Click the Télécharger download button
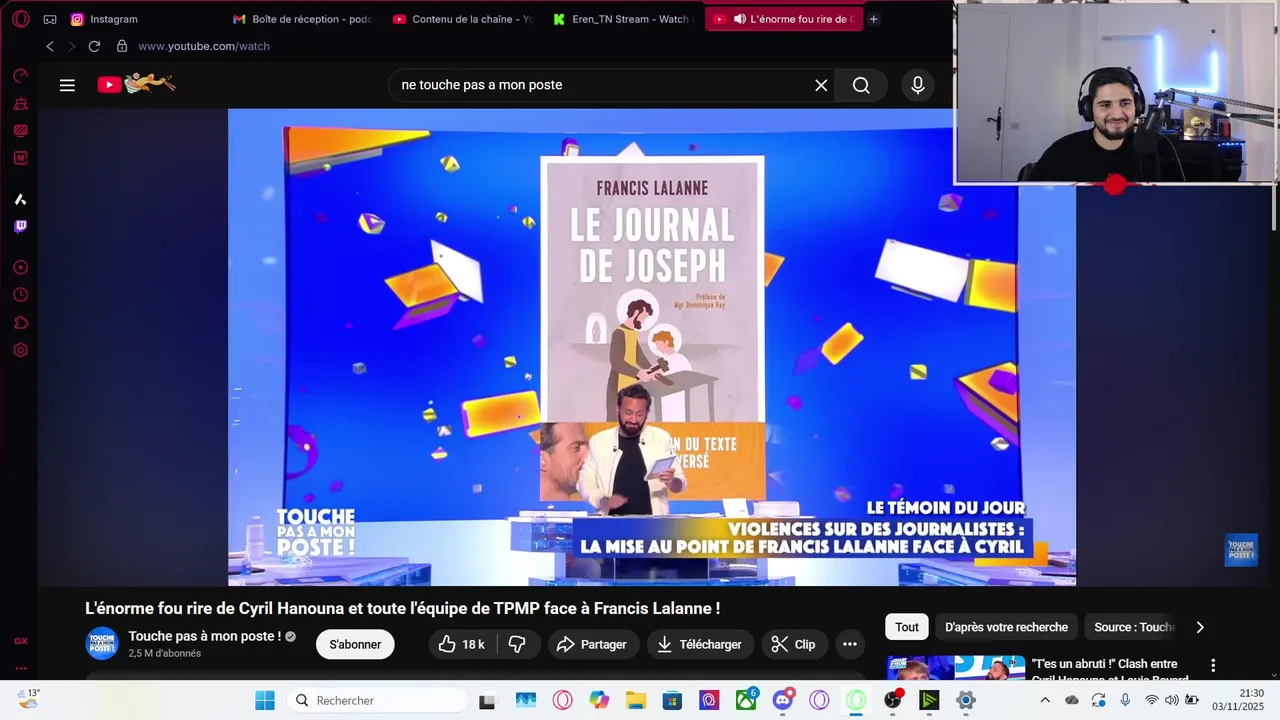The image size is (1280, 720). click(x=700, y=644)
